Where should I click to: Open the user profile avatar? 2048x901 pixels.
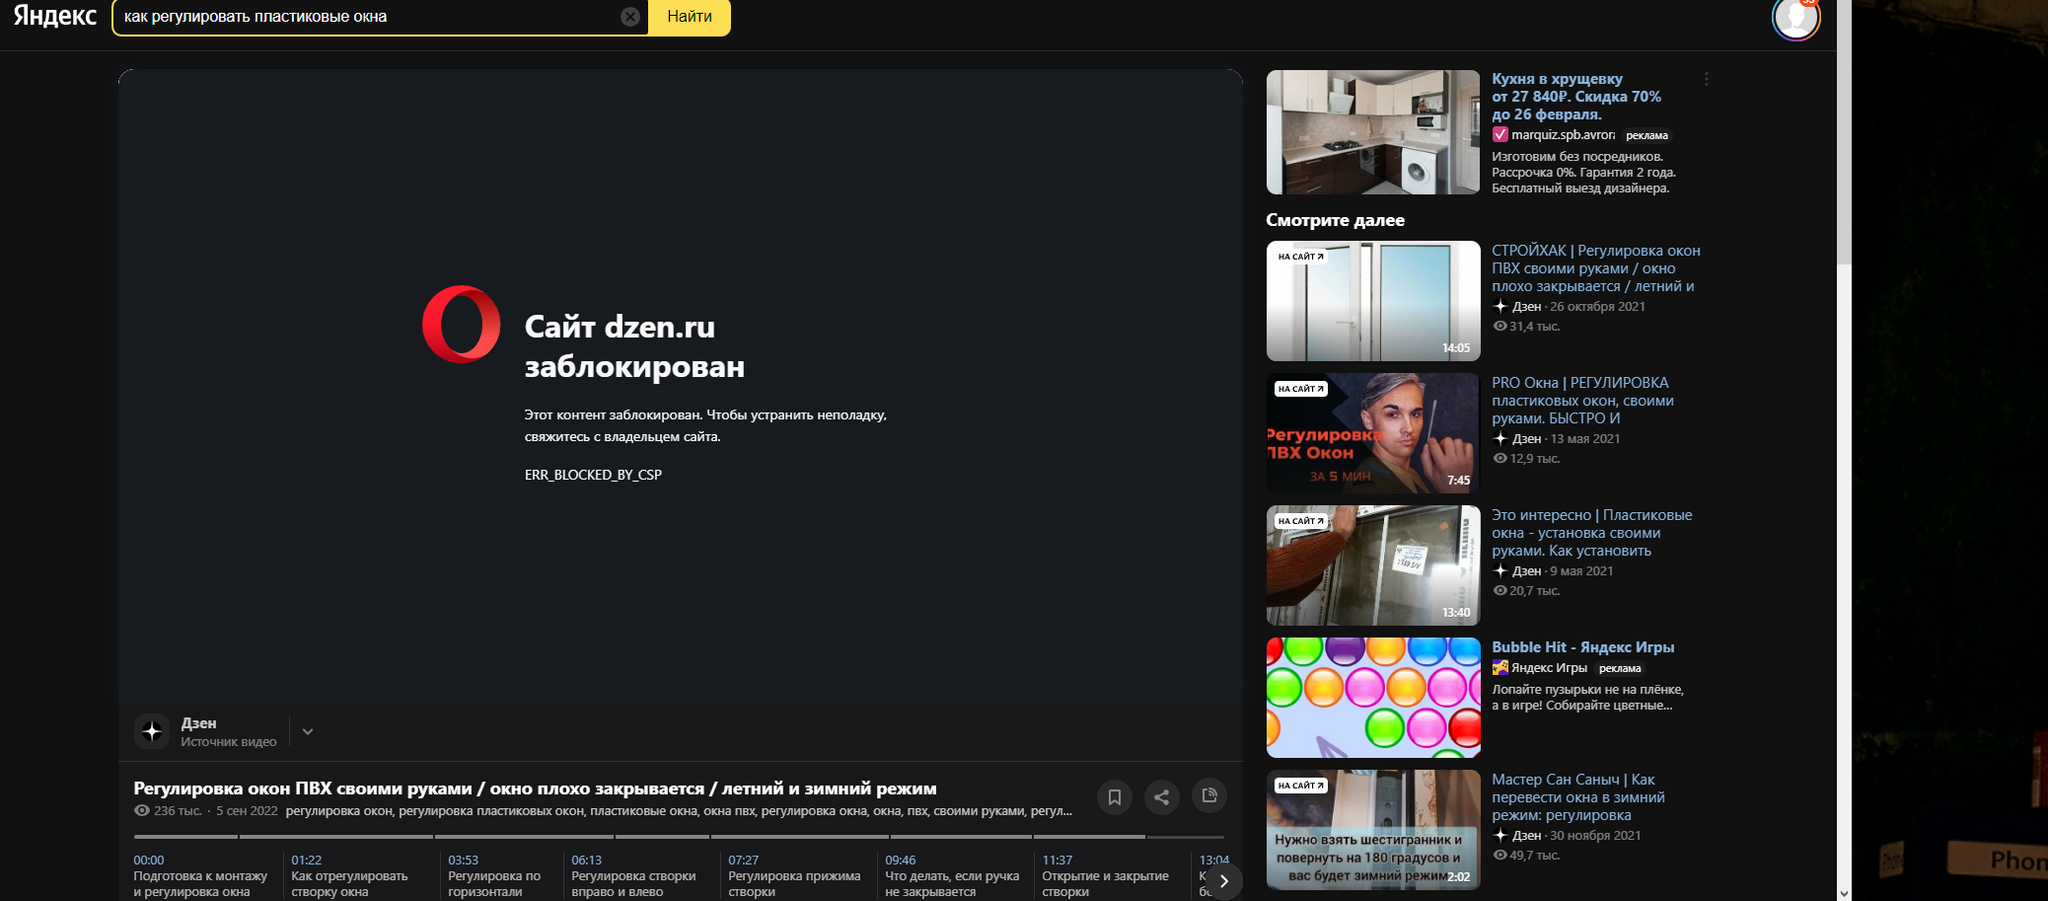(x=1796, y=17)
